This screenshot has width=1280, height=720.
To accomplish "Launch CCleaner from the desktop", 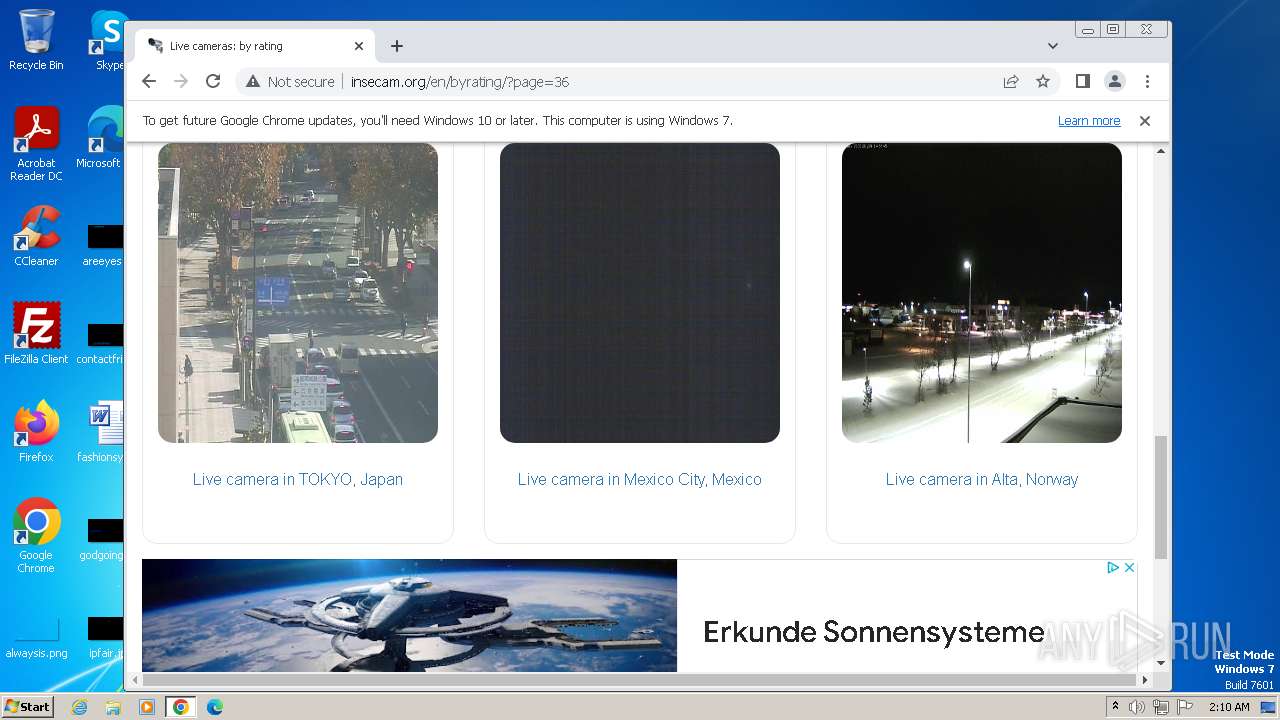I will [36, 236].
